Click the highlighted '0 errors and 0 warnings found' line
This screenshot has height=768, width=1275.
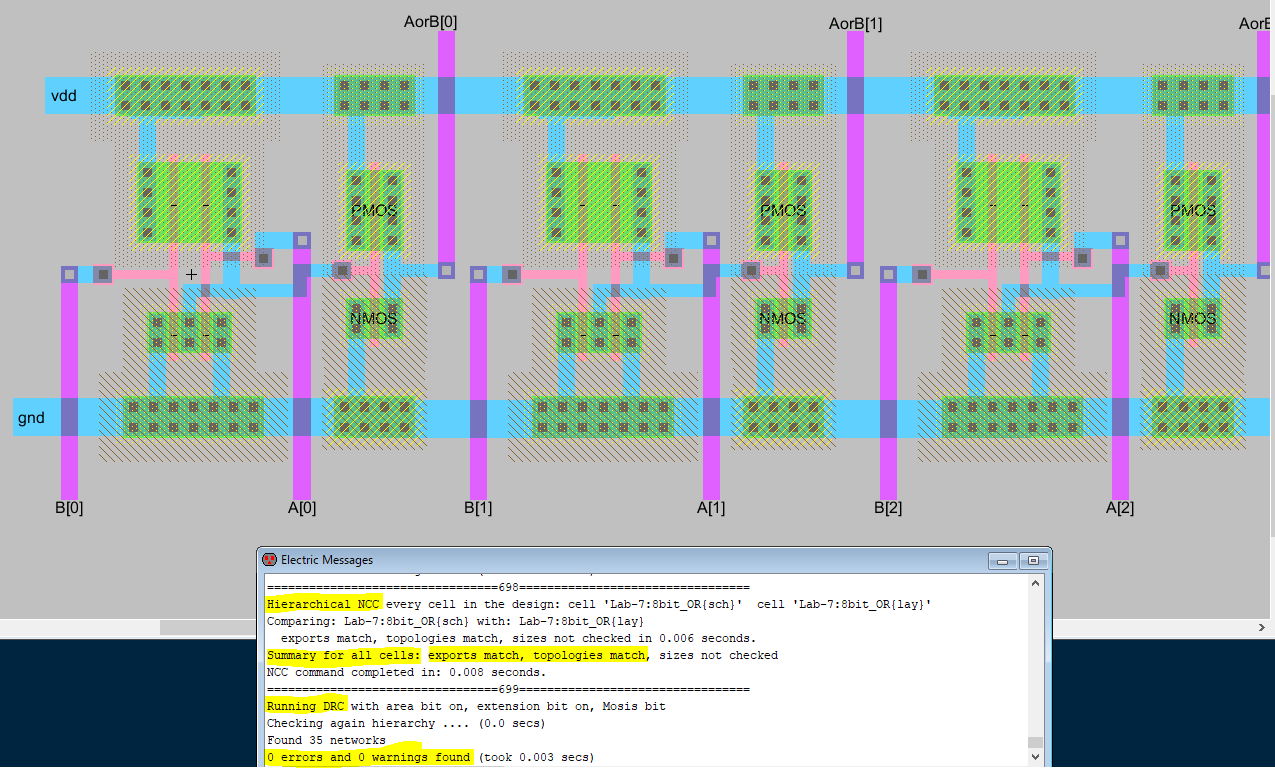click(368, 757)
